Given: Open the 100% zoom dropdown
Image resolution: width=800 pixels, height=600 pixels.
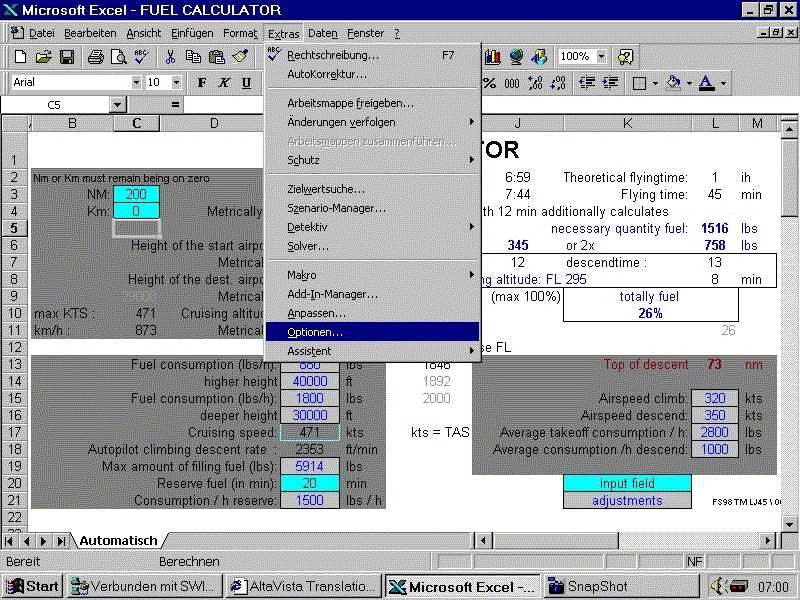Looking at the screenshot, I should [602, 56].
